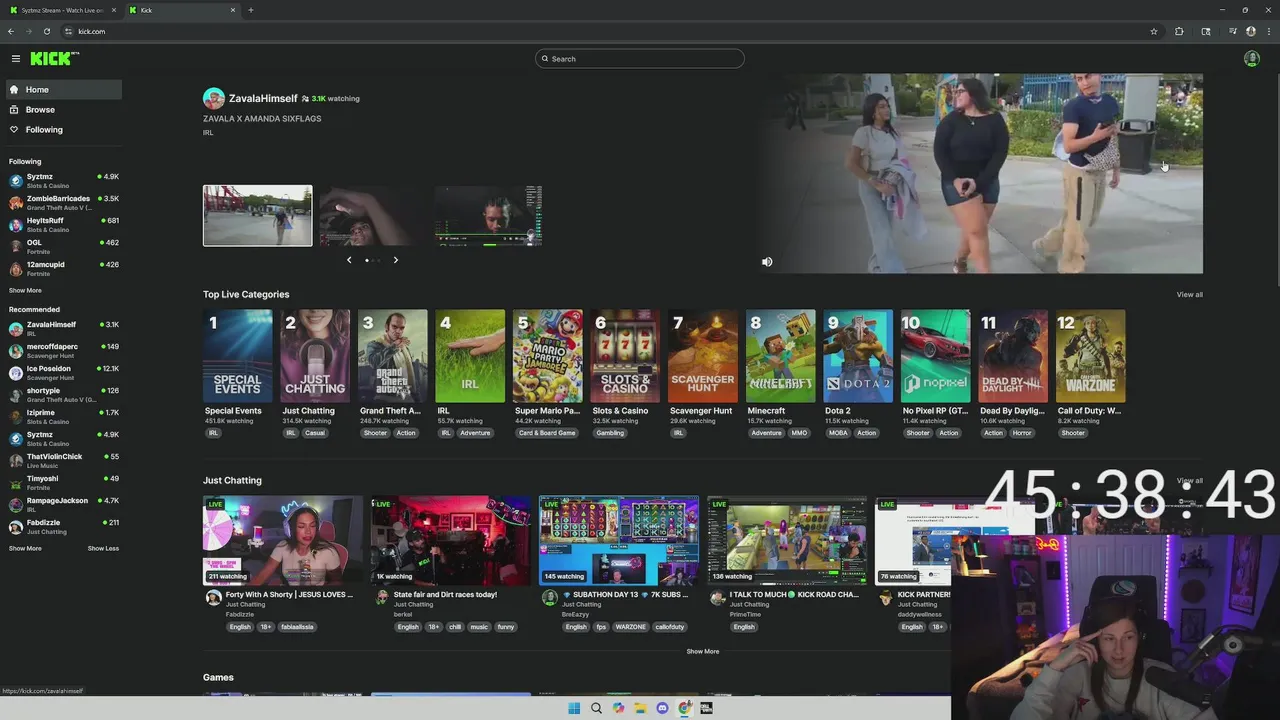The image size is (1280, 720).
Task: Open ThatViolinChick recommended channel
Action: [64, 461]
